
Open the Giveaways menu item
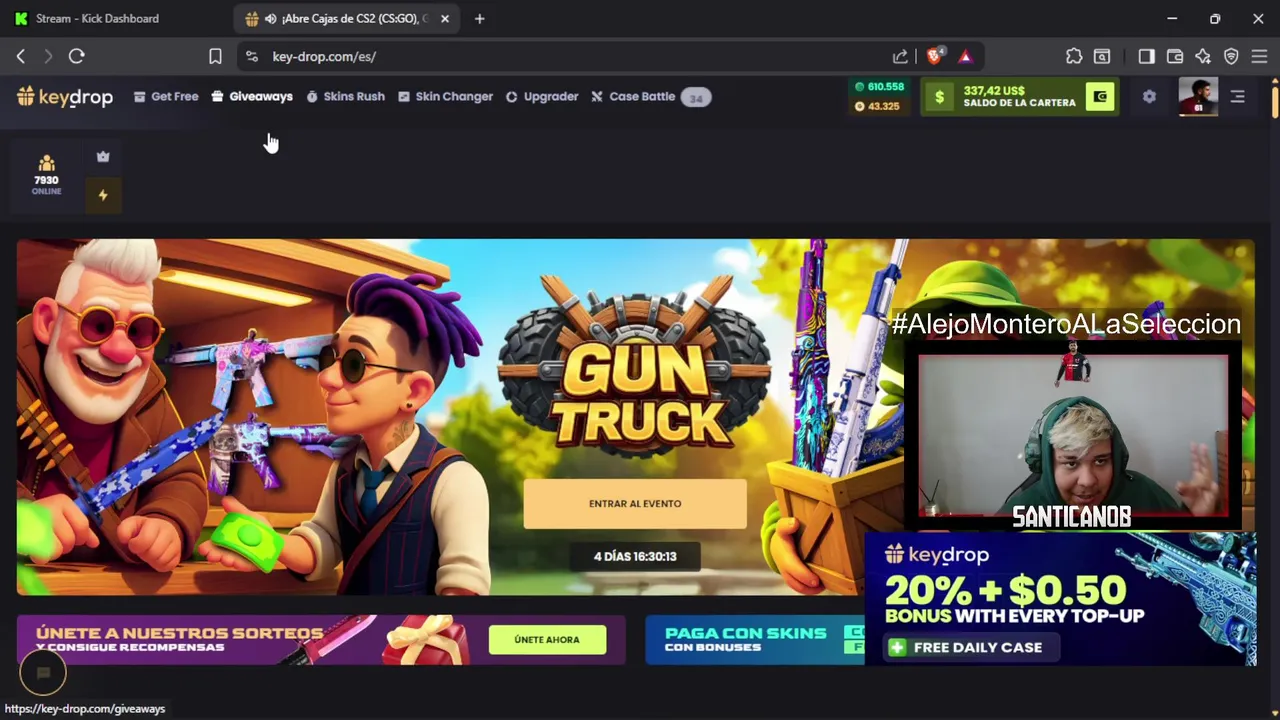pyautogui.click(x=252, y=97)
